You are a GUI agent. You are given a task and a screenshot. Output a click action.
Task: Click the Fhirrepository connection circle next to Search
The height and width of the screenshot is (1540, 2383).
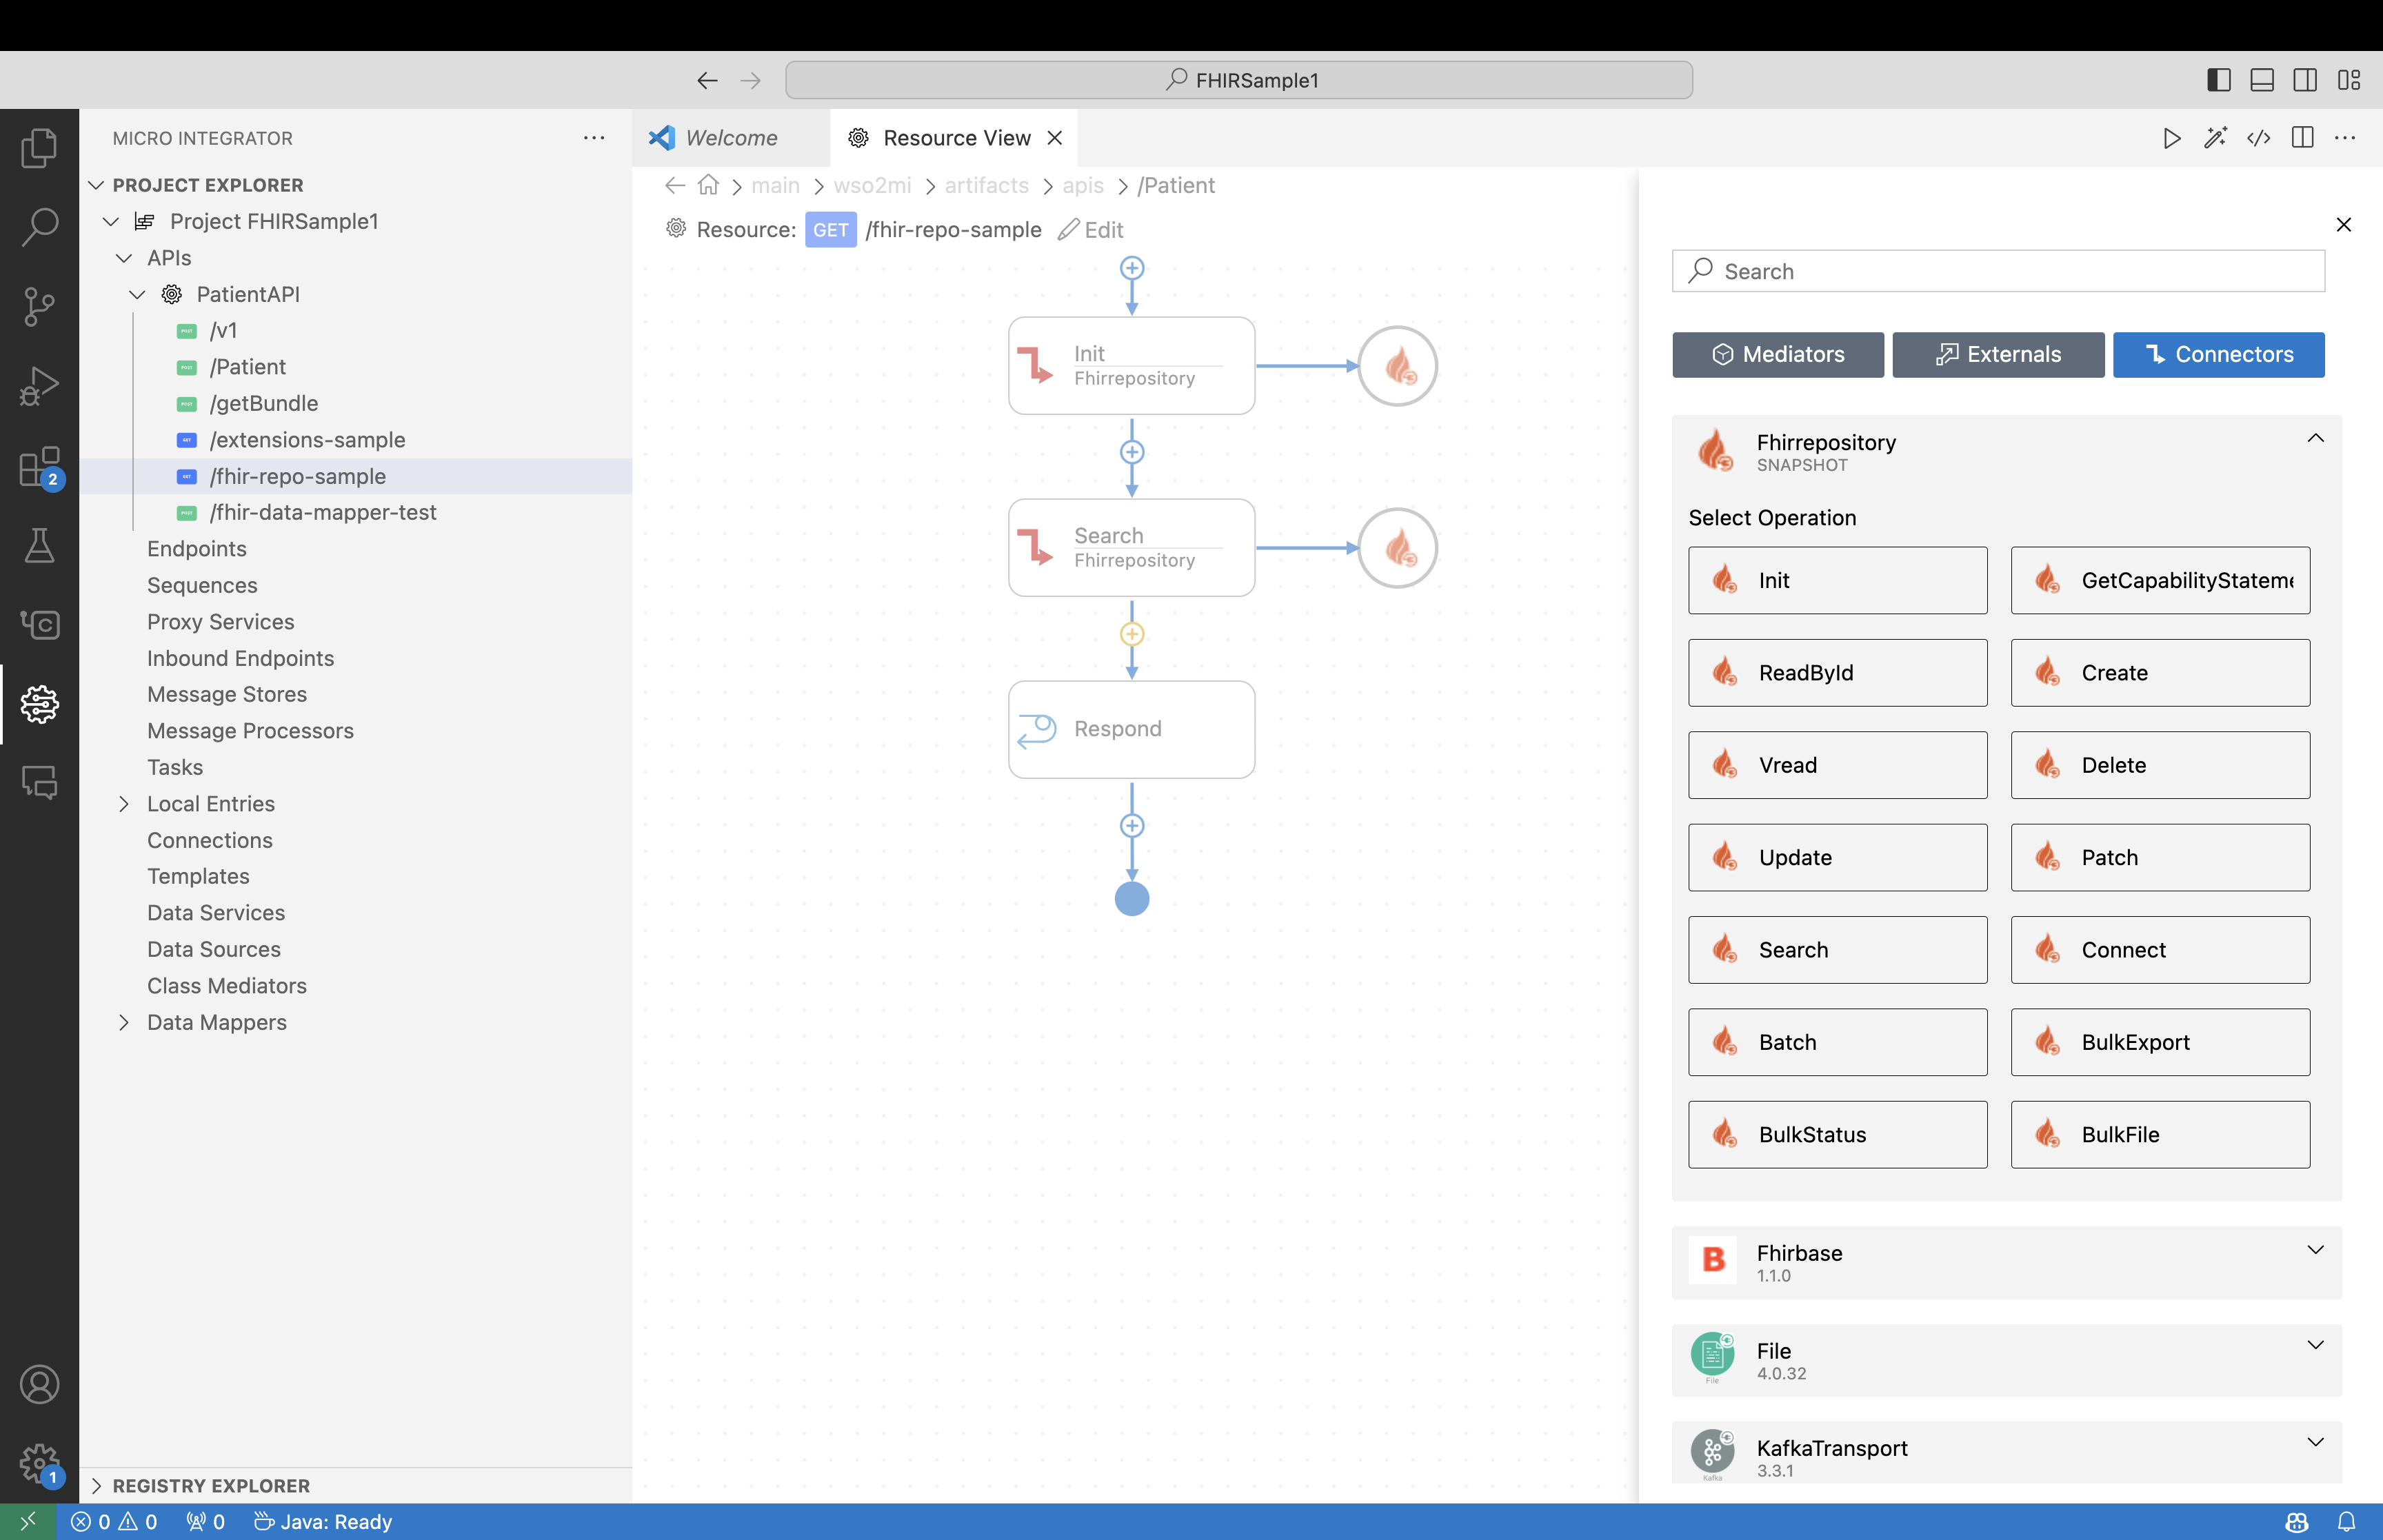(x=1397, y=548)
